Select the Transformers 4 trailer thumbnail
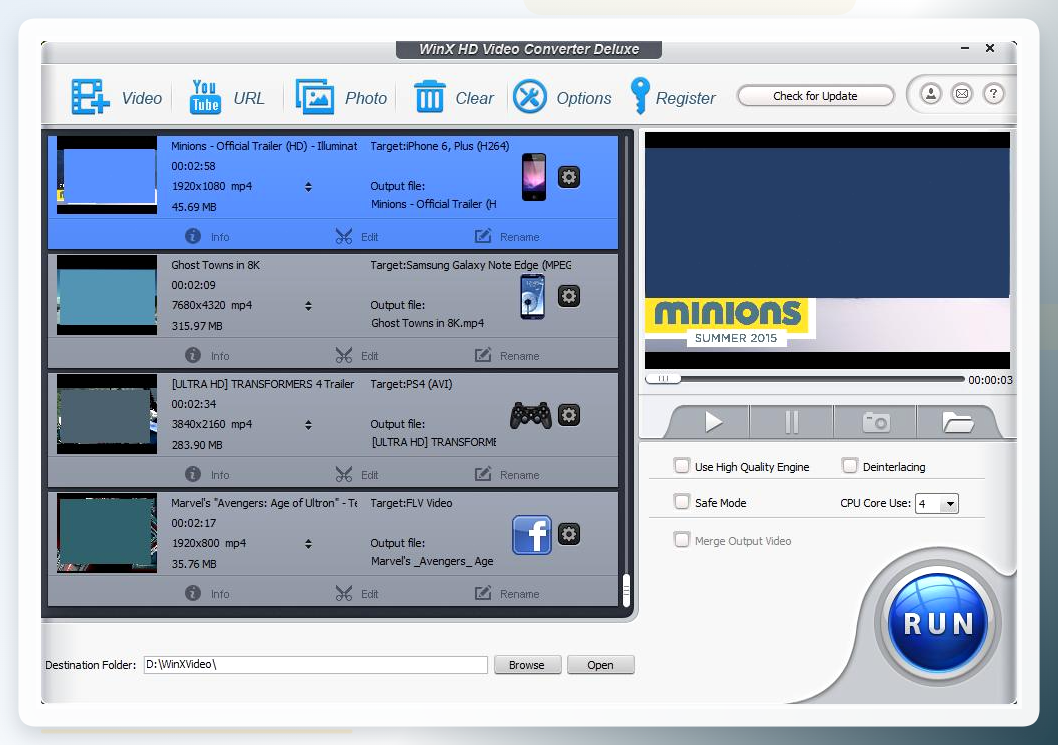 [x=107, y=414]
